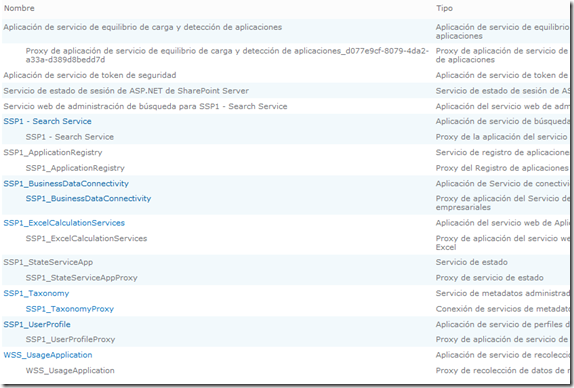Click type cell Aplicación de servicio de recolección
This screenshot has height=388, width=574.
pos(502,355)
